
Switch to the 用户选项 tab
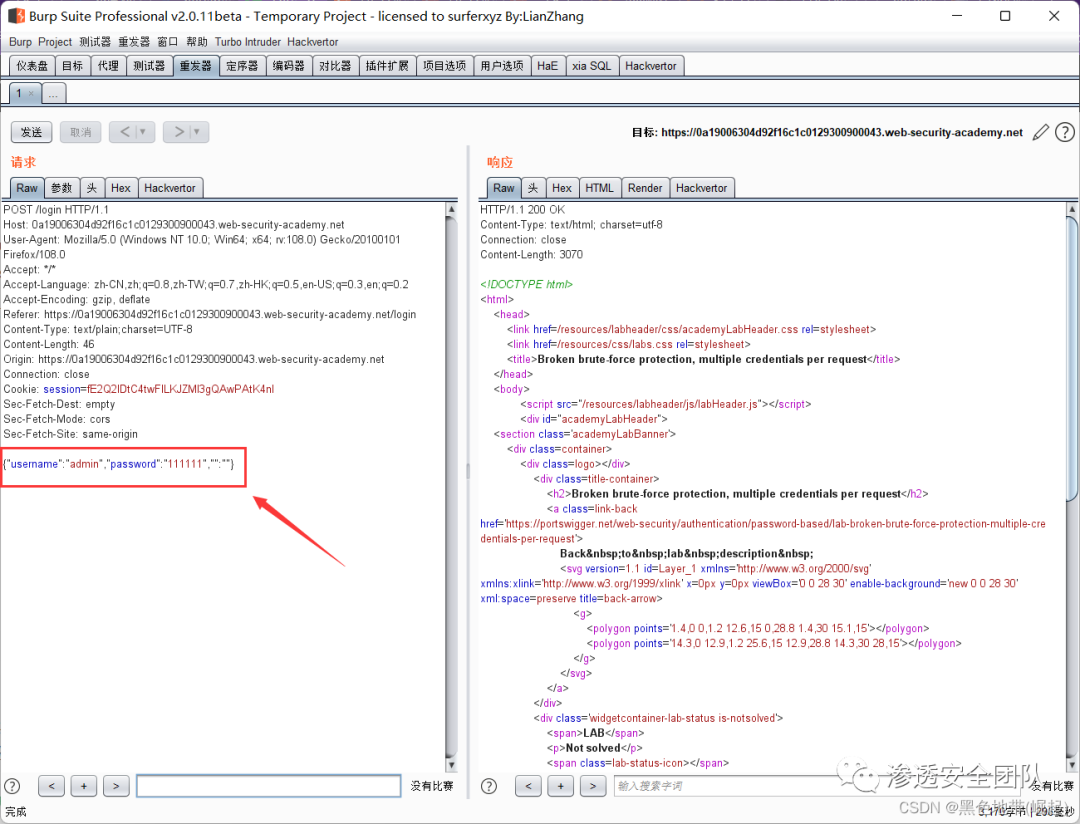(x=502, y=65)
